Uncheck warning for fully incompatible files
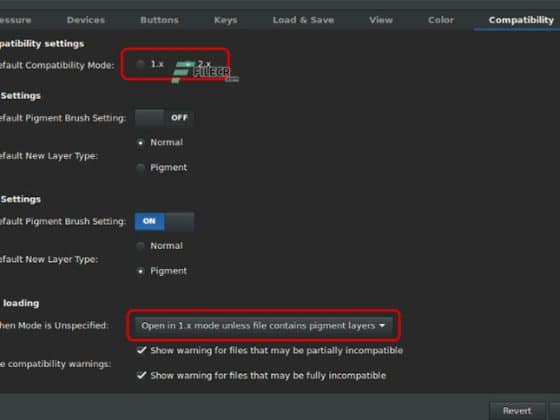This screenshot has width=560, height=420. coord(141,375)
